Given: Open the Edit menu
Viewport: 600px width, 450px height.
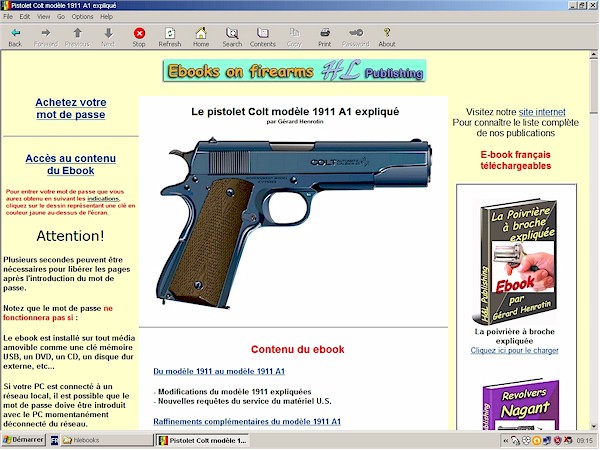Looking at the screenshot, I should pos(25,17).
